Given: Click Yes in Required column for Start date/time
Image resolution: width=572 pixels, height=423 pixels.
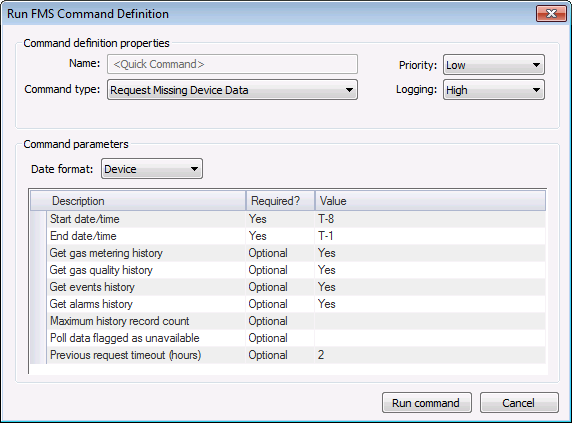Looking at the screenshot, I should click(x=280, y=219).
